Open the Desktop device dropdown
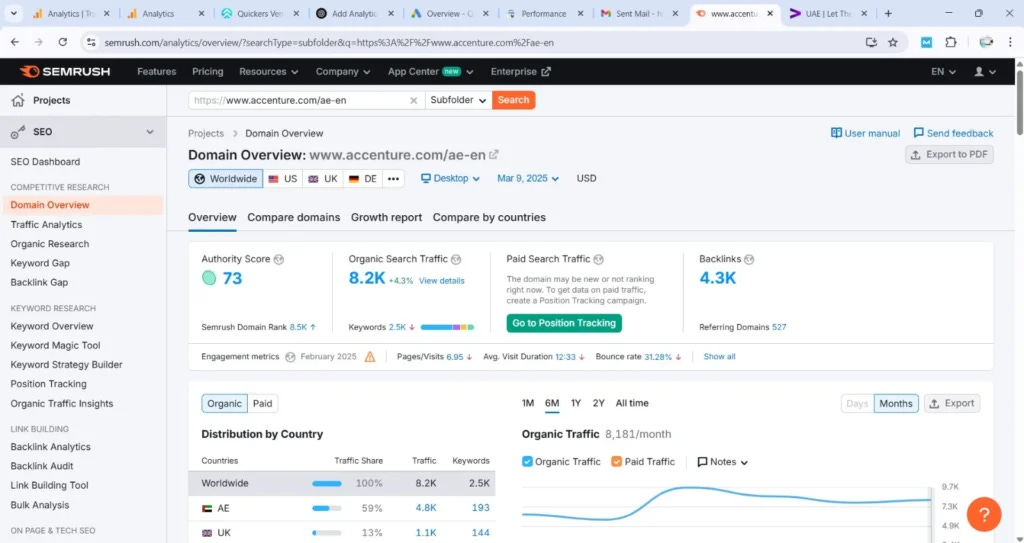The height and width of the screenshot is (543, 1024). coord(450,178)
